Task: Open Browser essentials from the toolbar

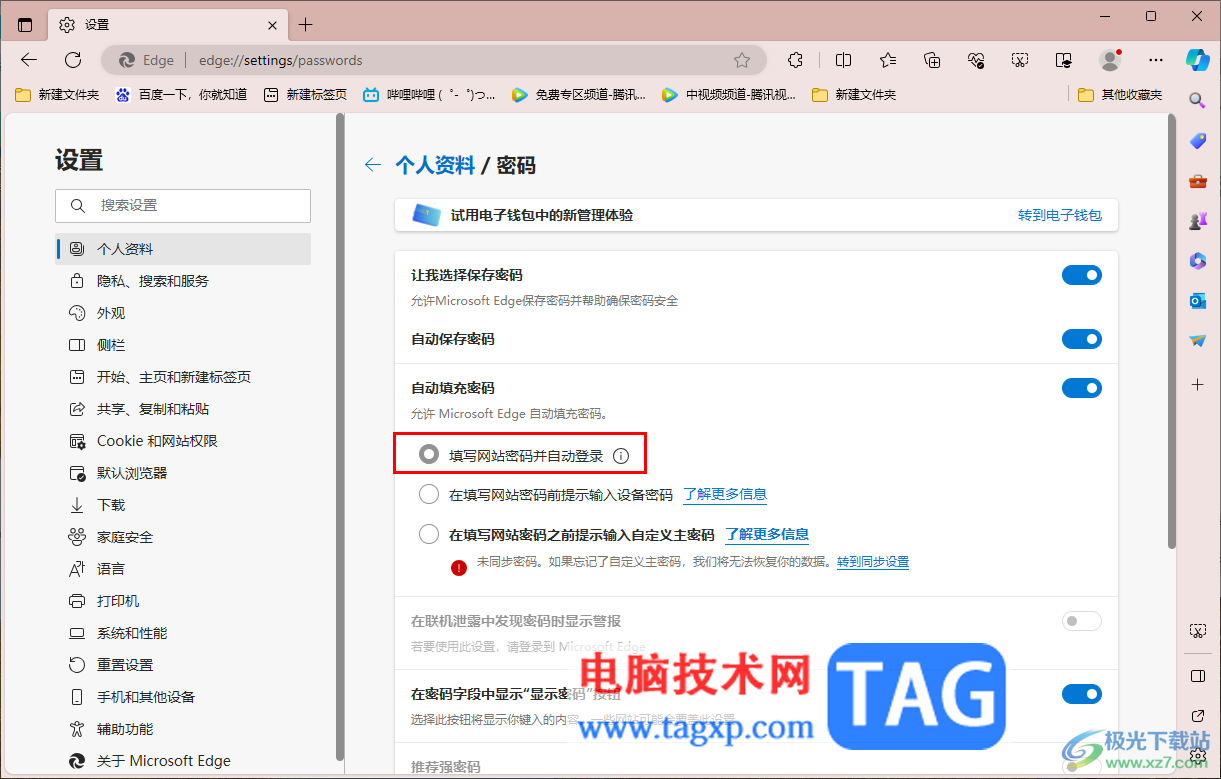Action: tap(975, 59)
